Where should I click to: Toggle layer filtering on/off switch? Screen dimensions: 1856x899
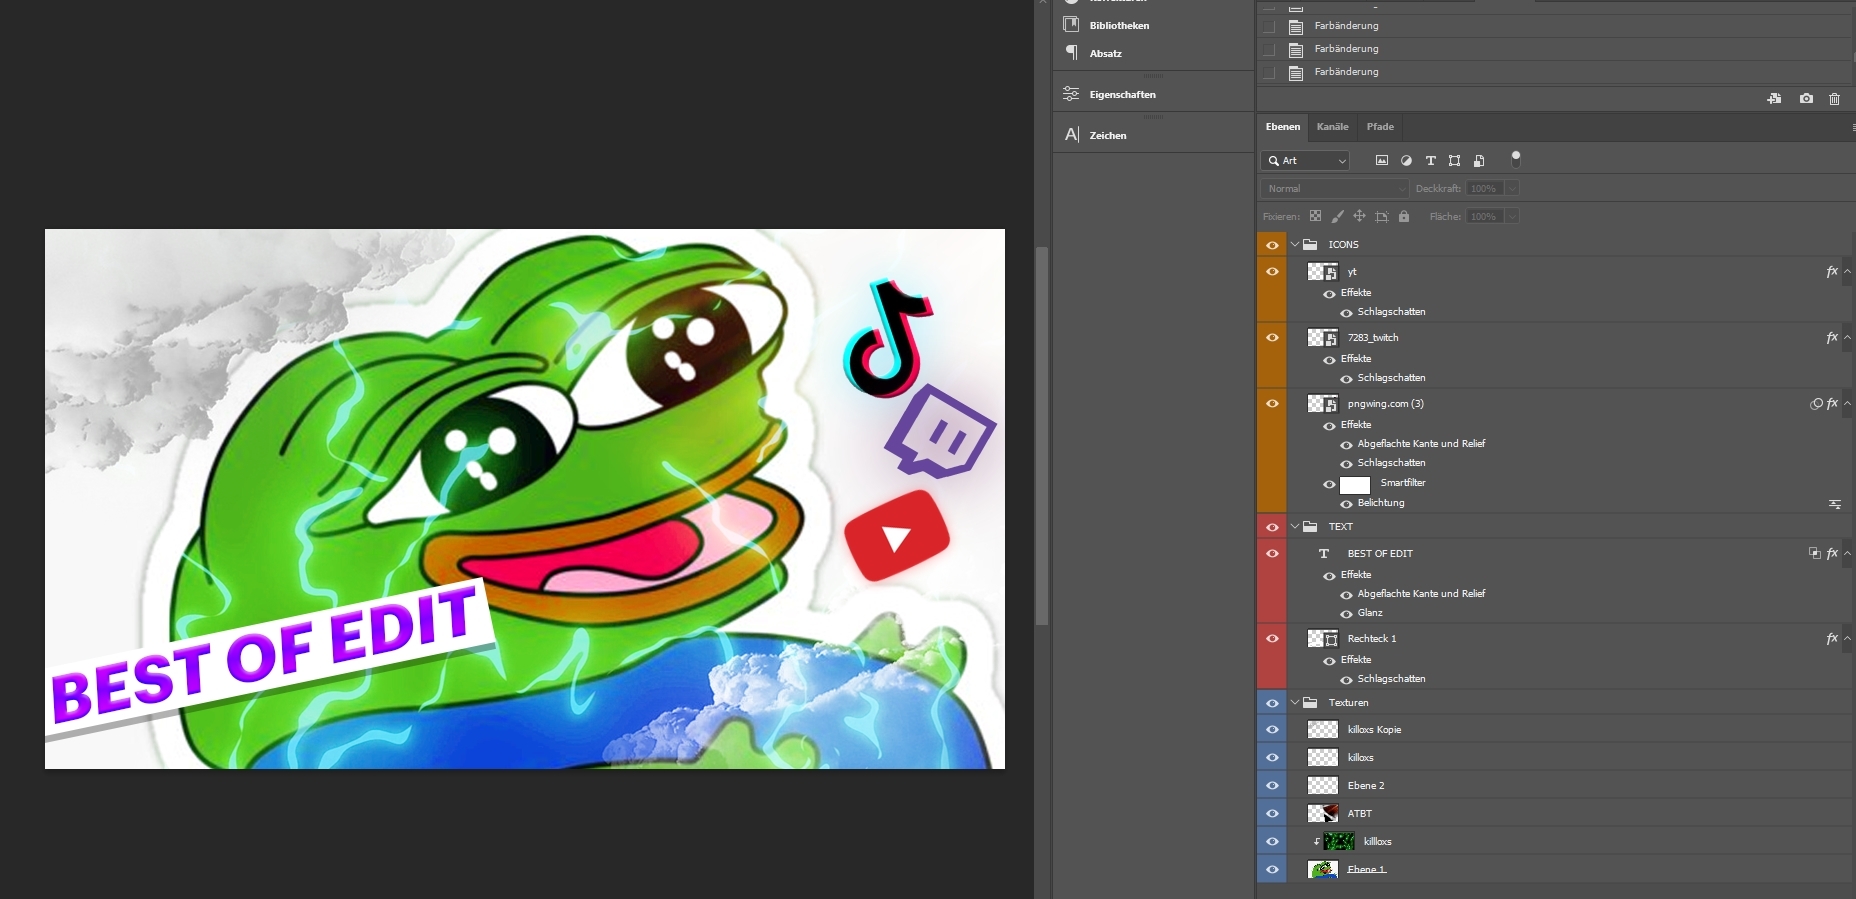[x=1516, y=158]
